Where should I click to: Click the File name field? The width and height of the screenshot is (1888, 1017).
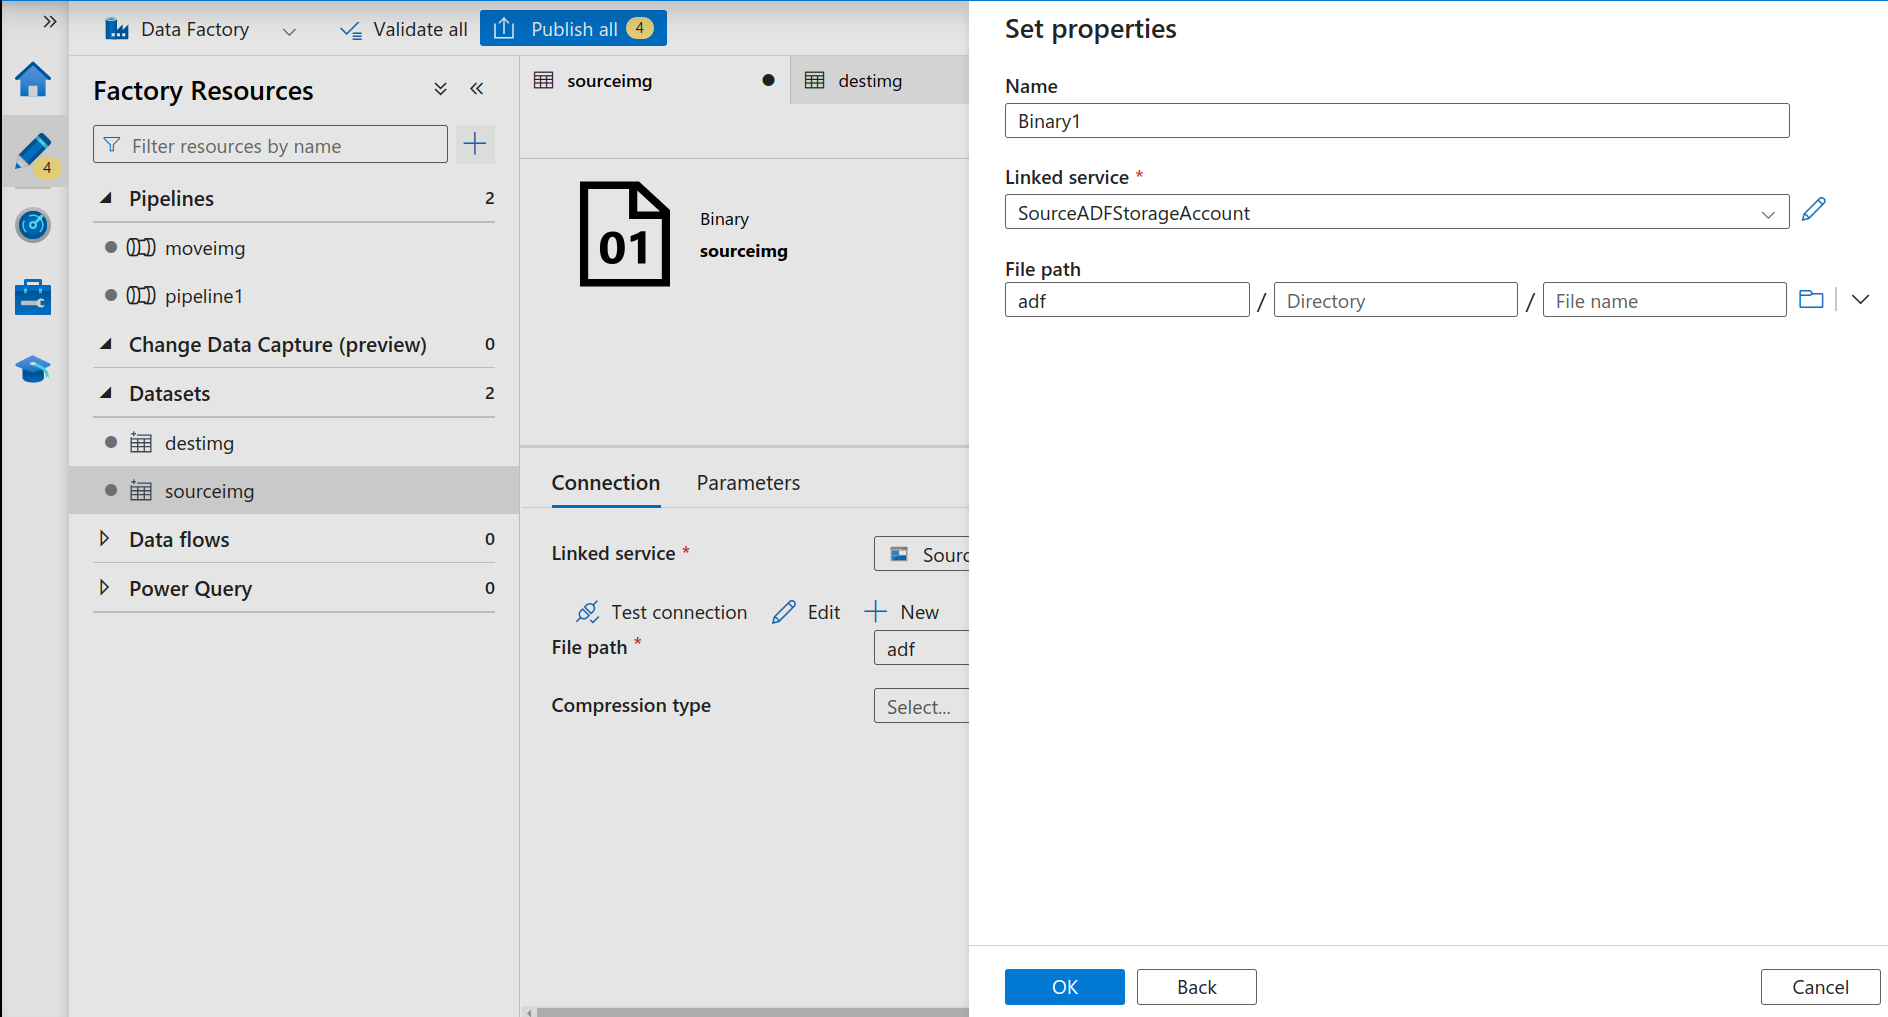[1664, 300]
